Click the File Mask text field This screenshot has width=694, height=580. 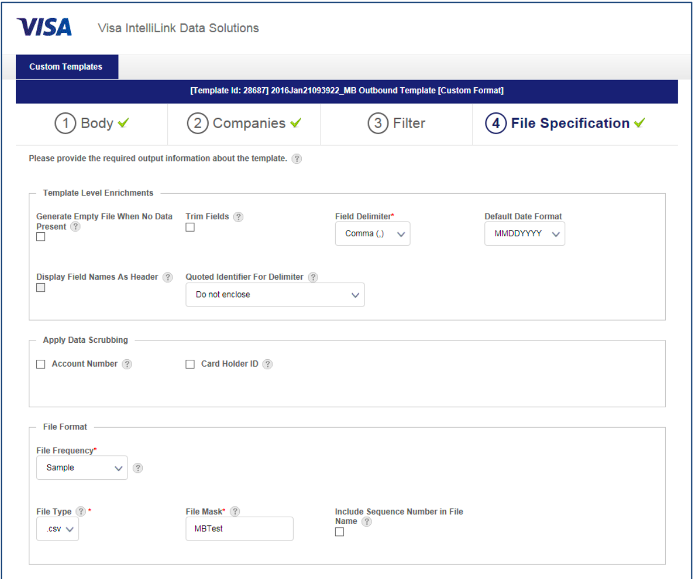[x=239, y=528]
